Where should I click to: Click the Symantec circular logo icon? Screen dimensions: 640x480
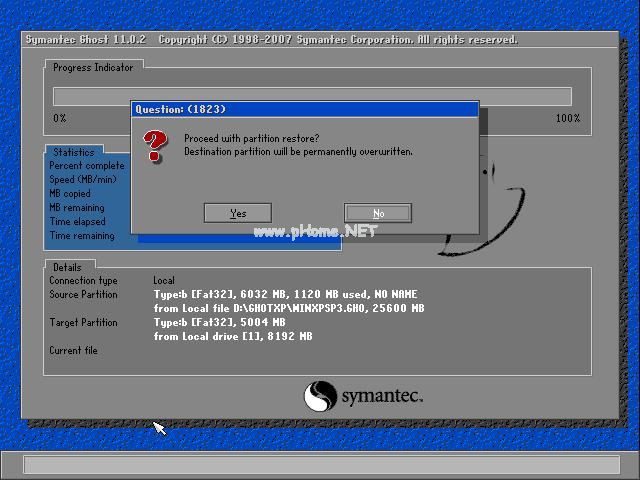(x=321, y=396)
